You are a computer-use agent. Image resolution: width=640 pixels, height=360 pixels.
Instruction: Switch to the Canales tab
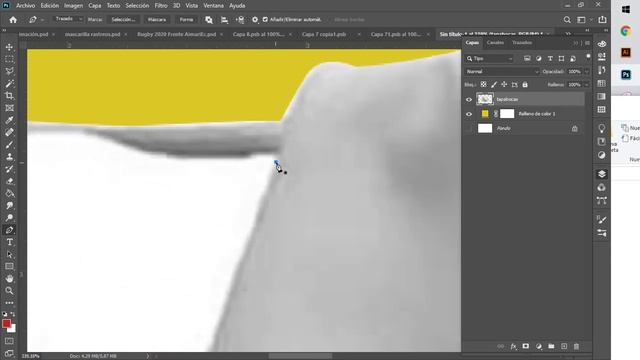(x=495, y=42)
